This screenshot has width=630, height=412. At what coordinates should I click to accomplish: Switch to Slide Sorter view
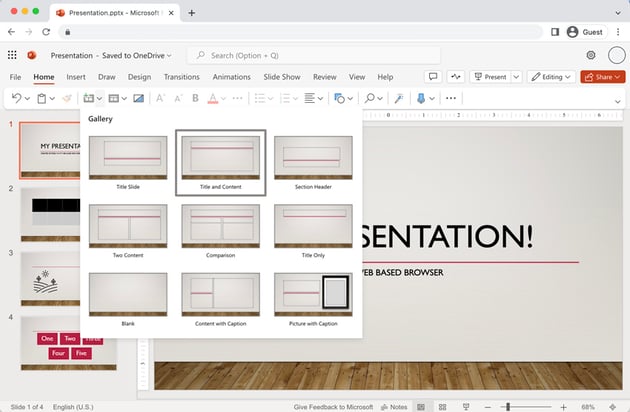click(x=443, y=407)
